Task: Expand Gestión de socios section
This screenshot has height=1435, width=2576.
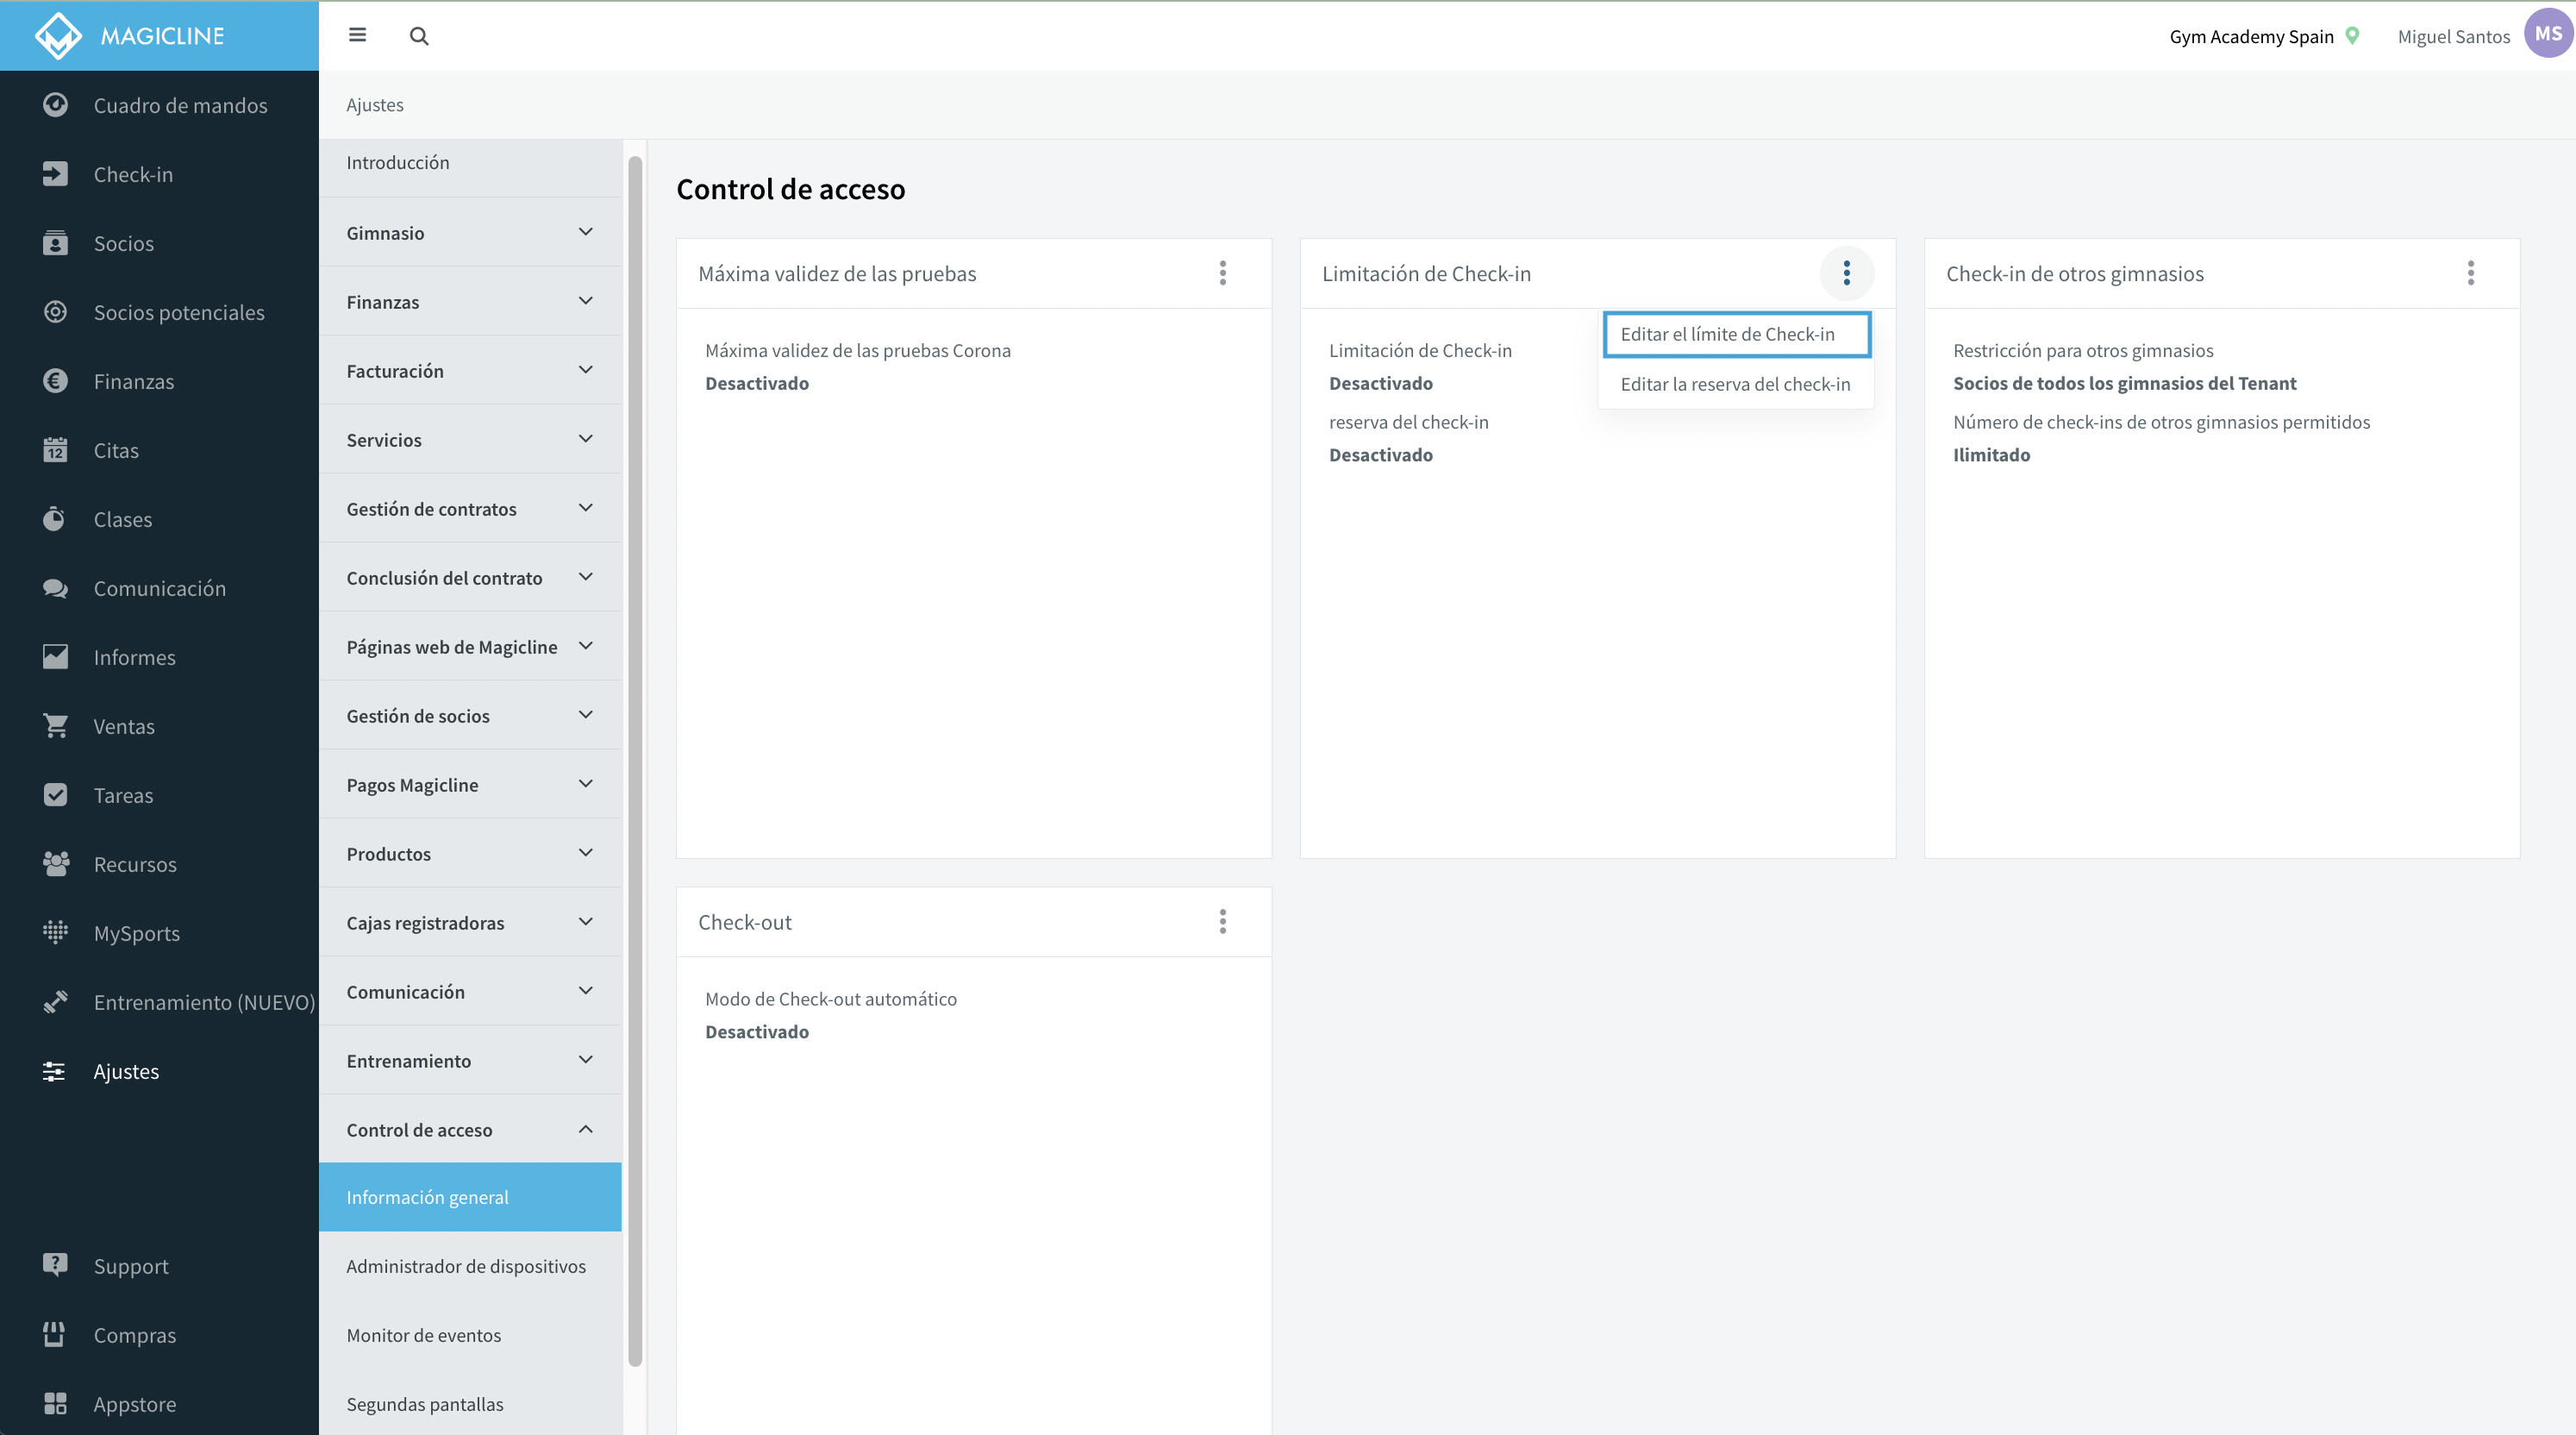Action: (470, 715)
